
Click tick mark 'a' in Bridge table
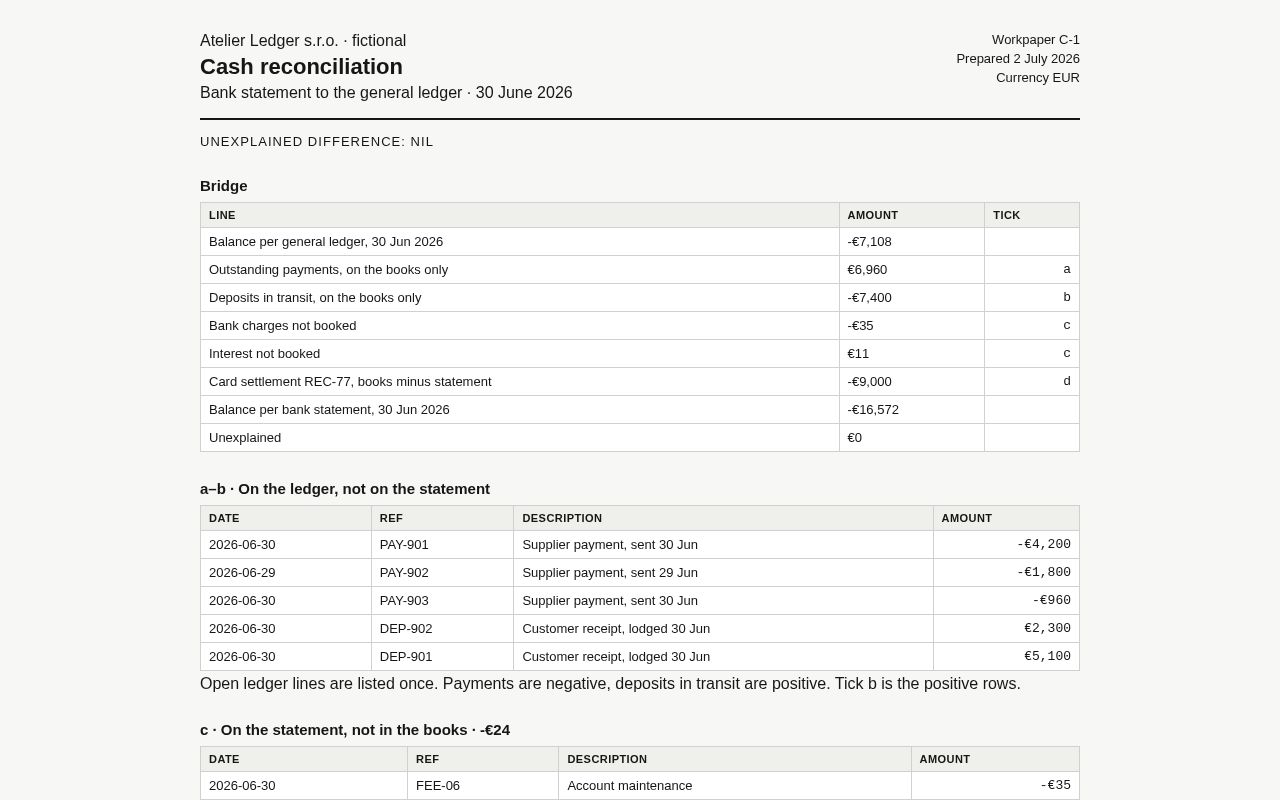1067,269
